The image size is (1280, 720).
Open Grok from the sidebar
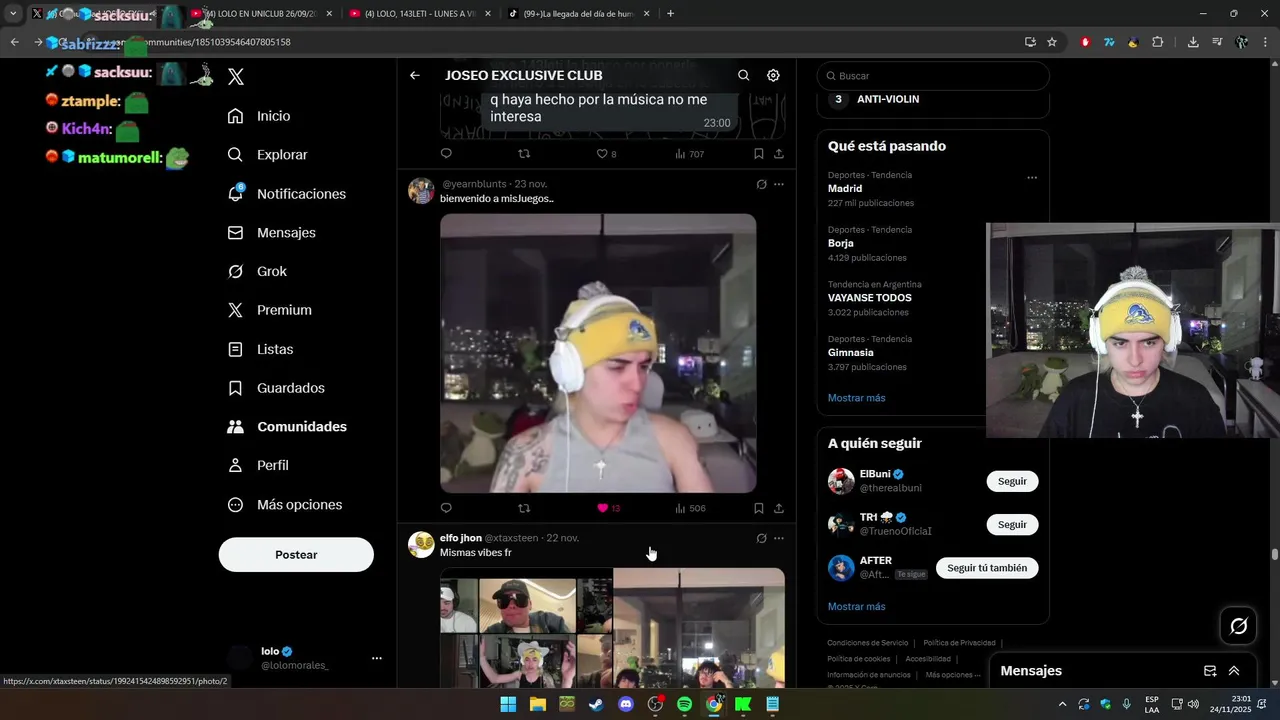tap(257, 271)
